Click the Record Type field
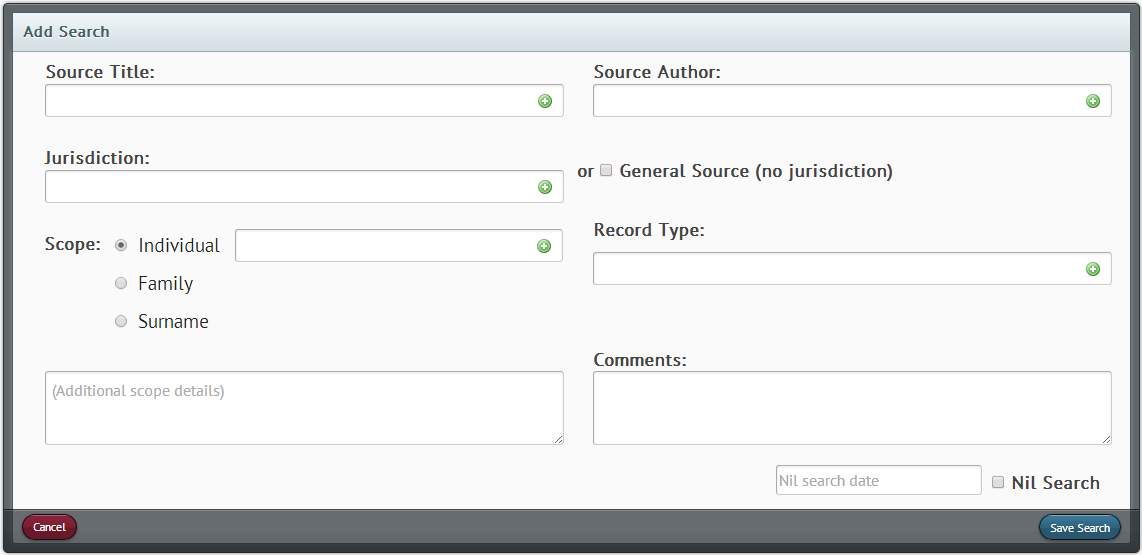Screen dimensions: 1142x555 852,269
